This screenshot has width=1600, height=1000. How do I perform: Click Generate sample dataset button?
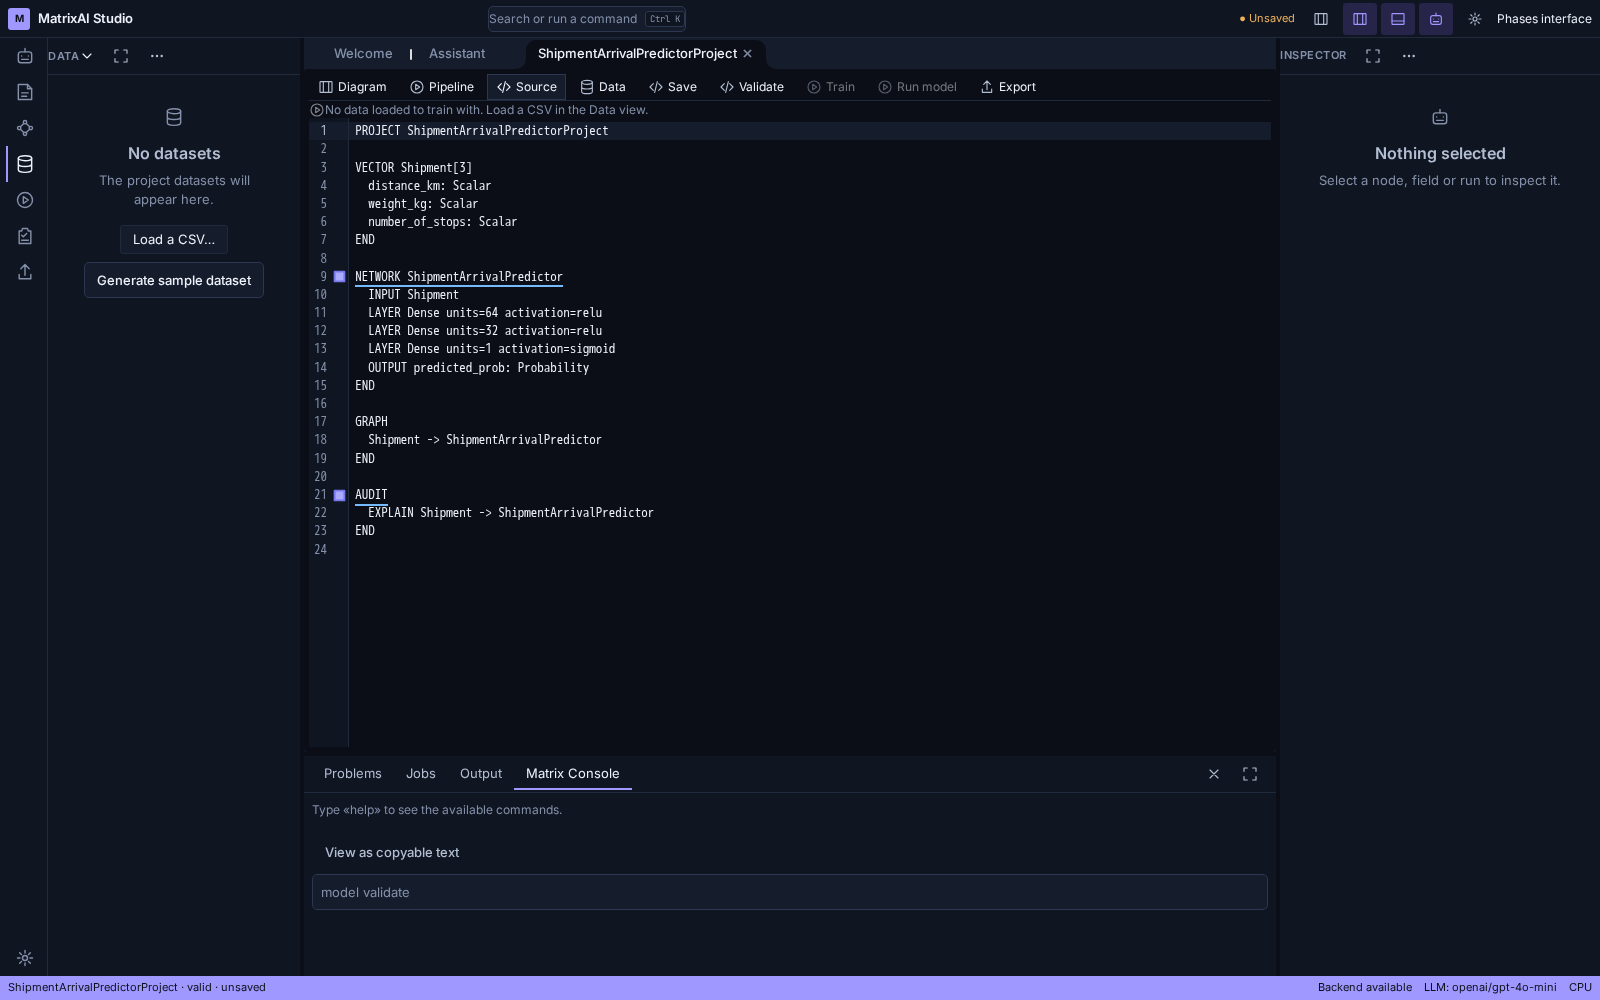coord(174,281)
